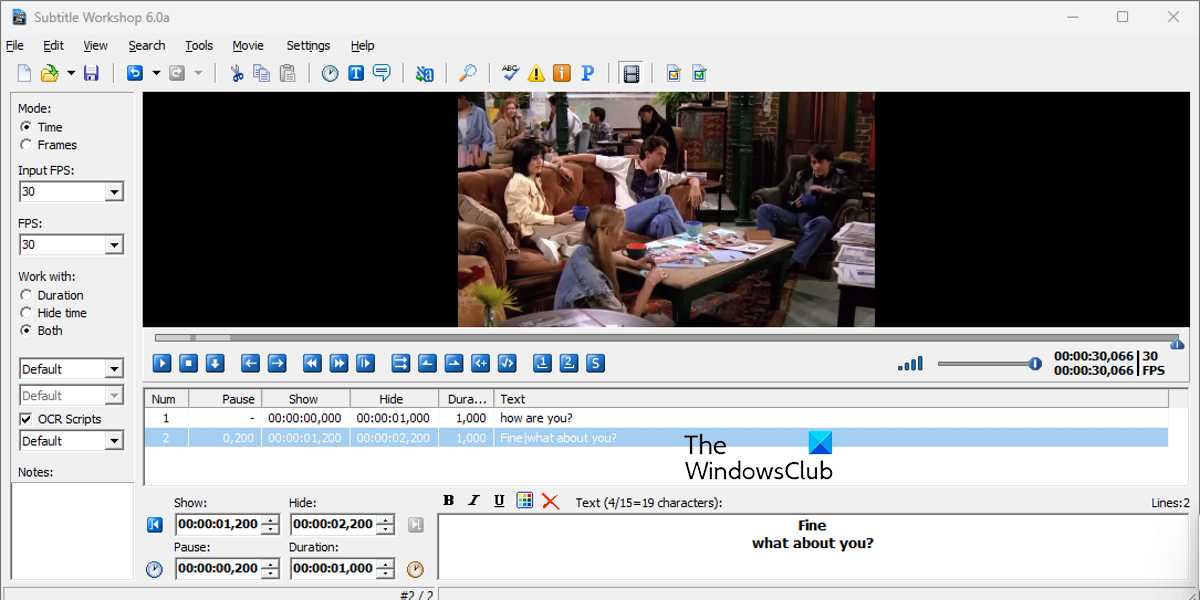Screen dimensions: 1200x600
Task: Open the spell check ABC icon
Action: click(x=511, y=73)
